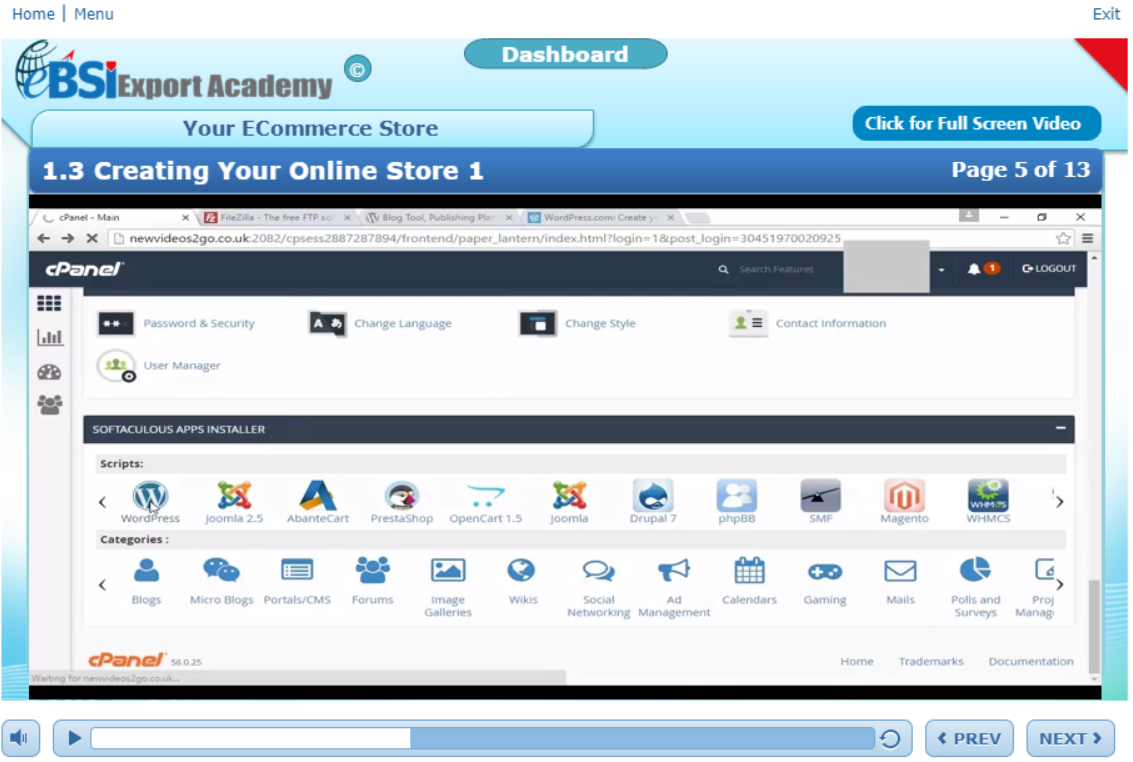Select the Calendars category

tap(749, 581)
